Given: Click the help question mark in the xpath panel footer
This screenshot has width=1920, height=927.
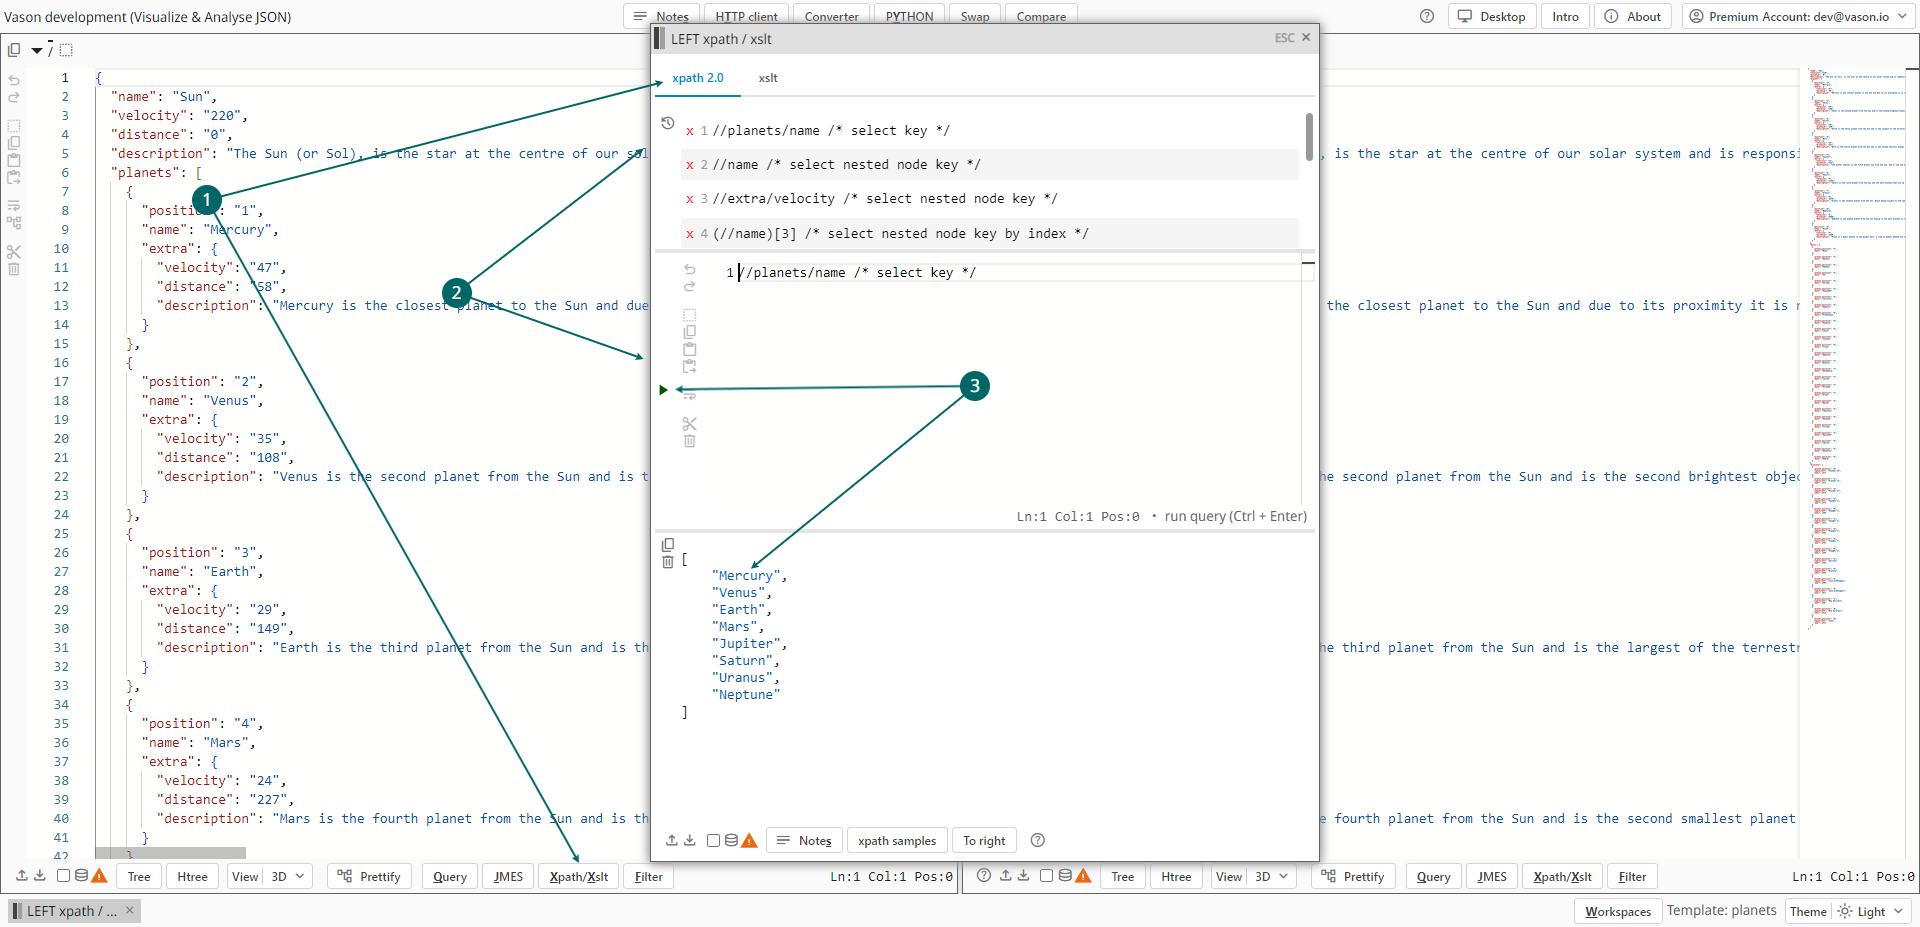Looking at the screenshot, I should (1038, 840).
